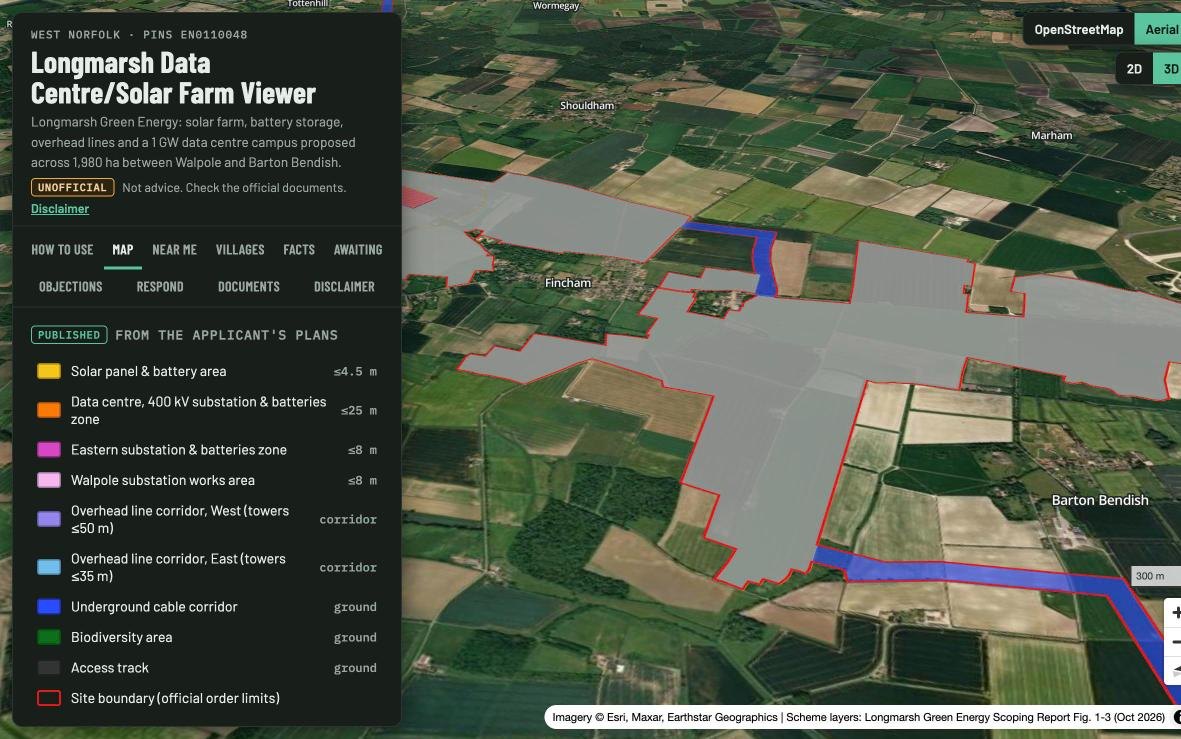1181x739 pixels.
Task: Switch to the NEAR ME tab
Action: 174,249
